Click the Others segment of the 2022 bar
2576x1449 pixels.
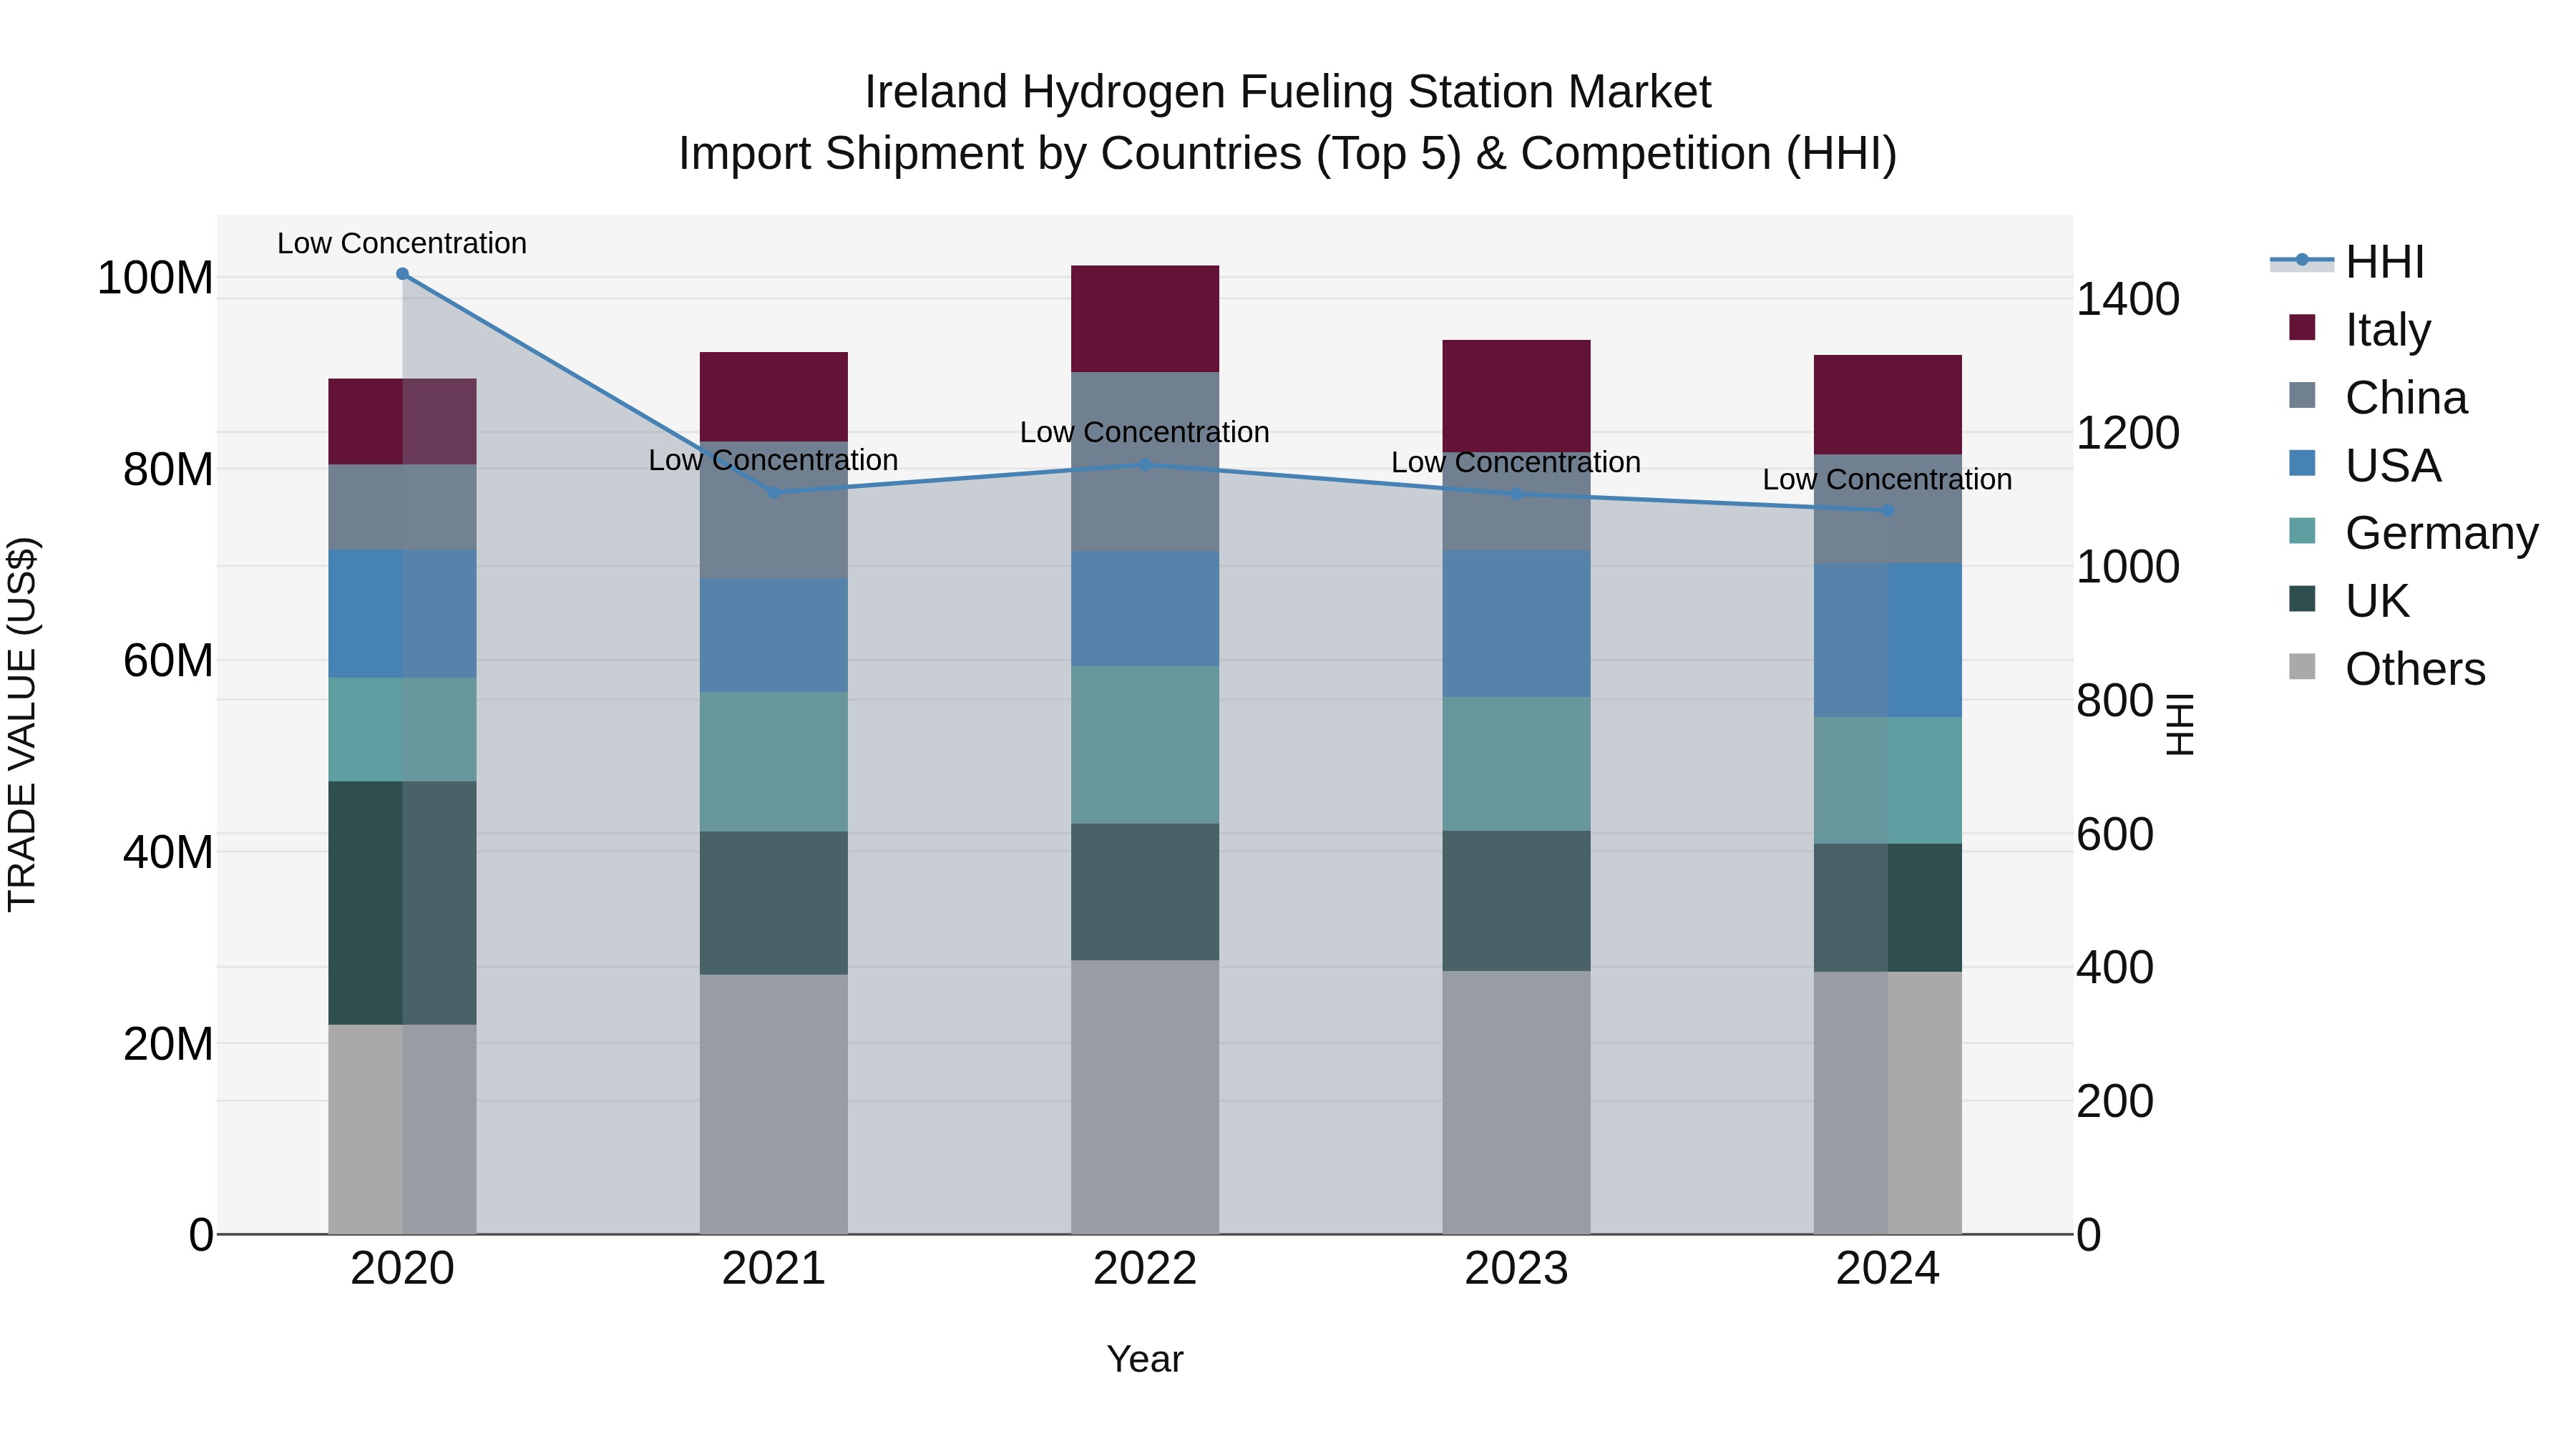[1145, 1097]
